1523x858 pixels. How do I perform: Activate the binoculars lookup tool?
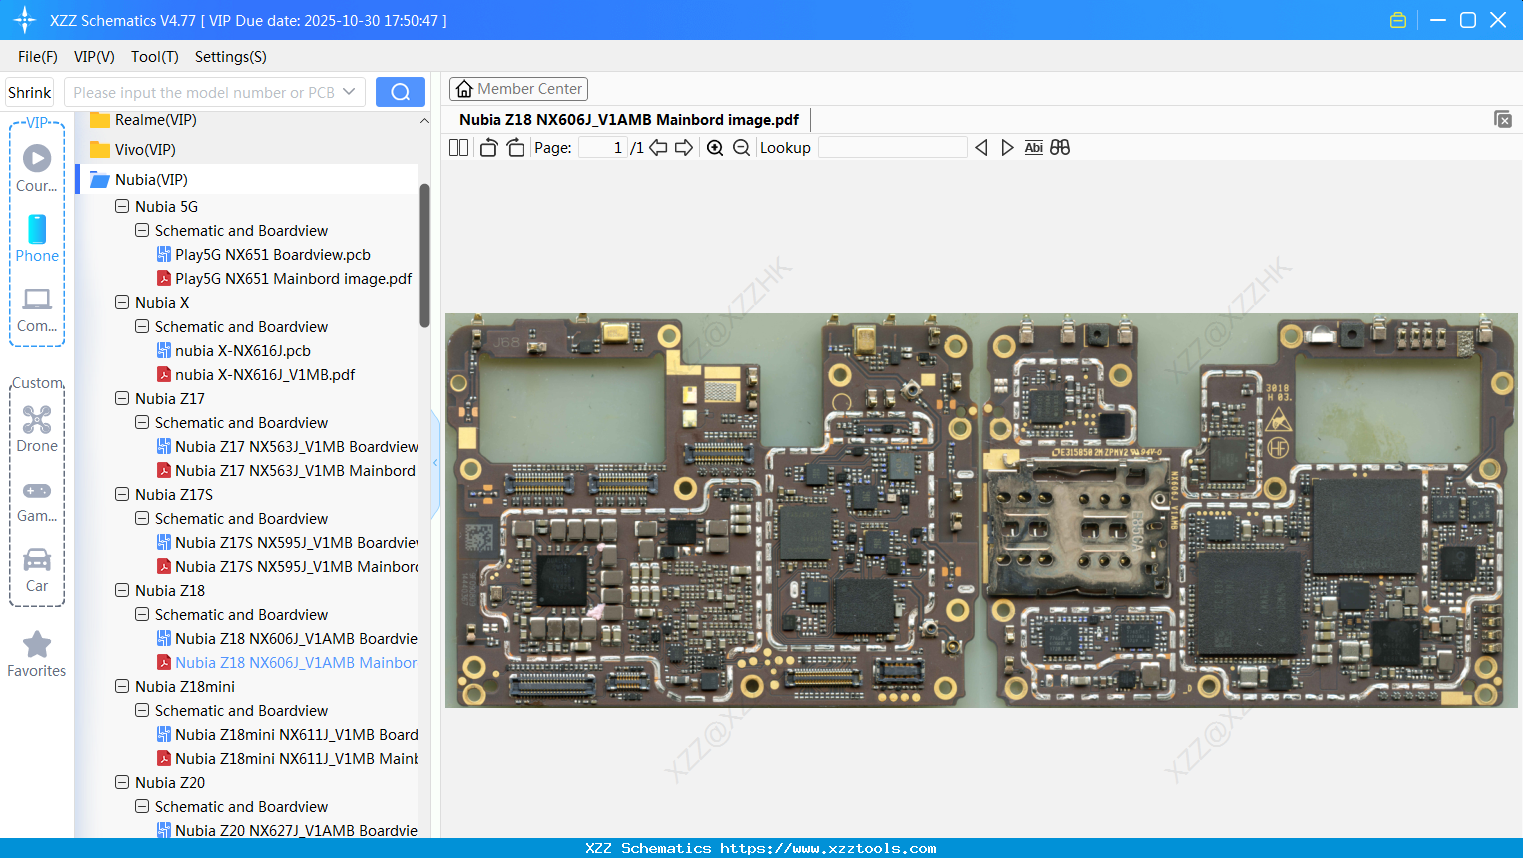[1059, 147]
